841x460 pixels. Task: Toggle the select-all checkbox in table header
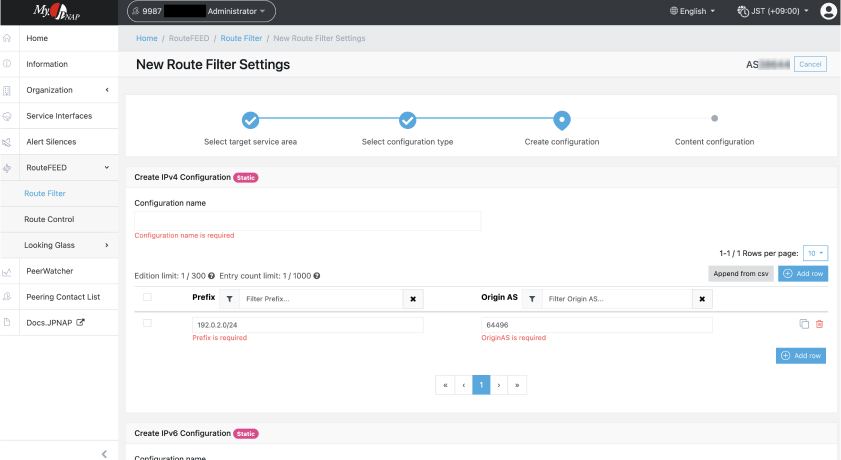tap(148, 297)
